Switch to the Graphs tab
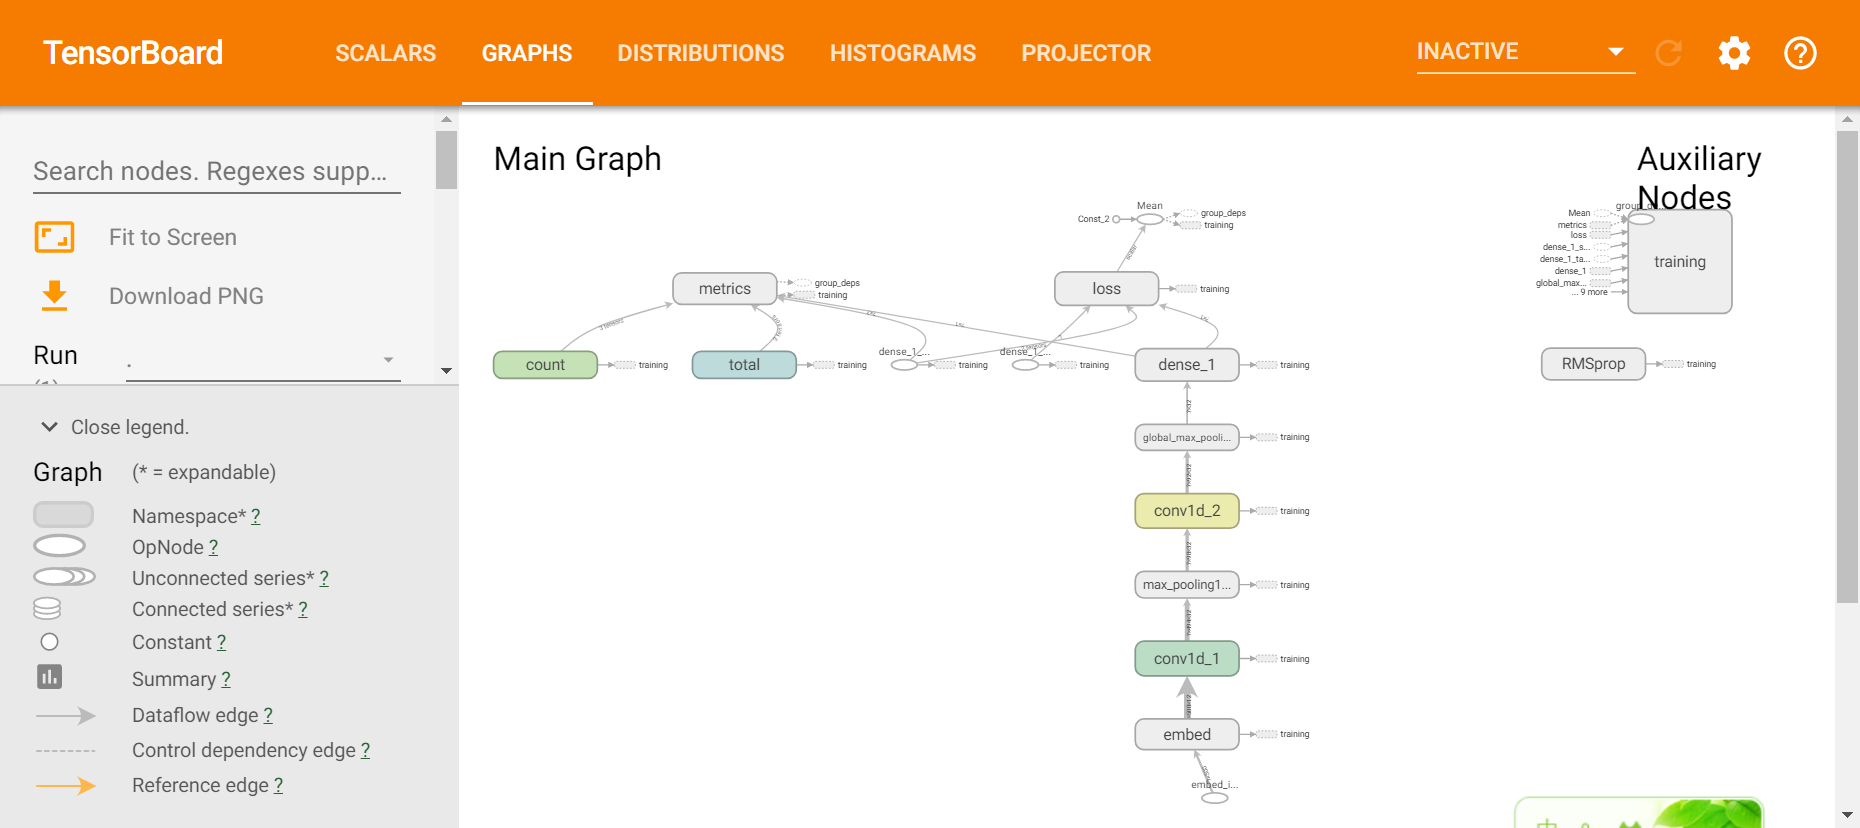Viewport: 1860px width, 828px height. click(x=527, y=53)
